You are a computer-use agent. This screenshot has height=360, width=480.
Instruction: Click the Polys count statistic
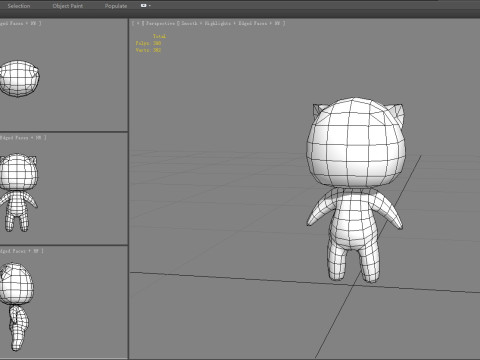tap(148, 43)
